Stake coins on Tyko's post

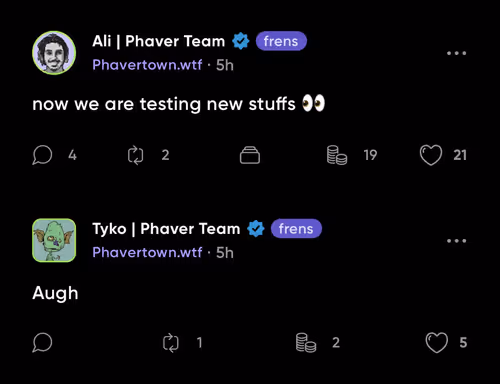pos(306,343)
